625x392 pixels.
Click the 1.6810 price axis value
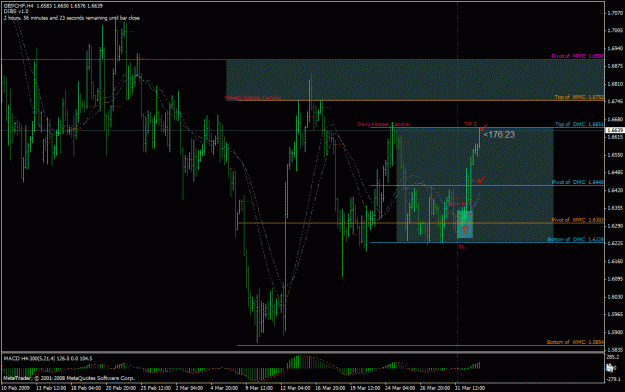[615, 84]
